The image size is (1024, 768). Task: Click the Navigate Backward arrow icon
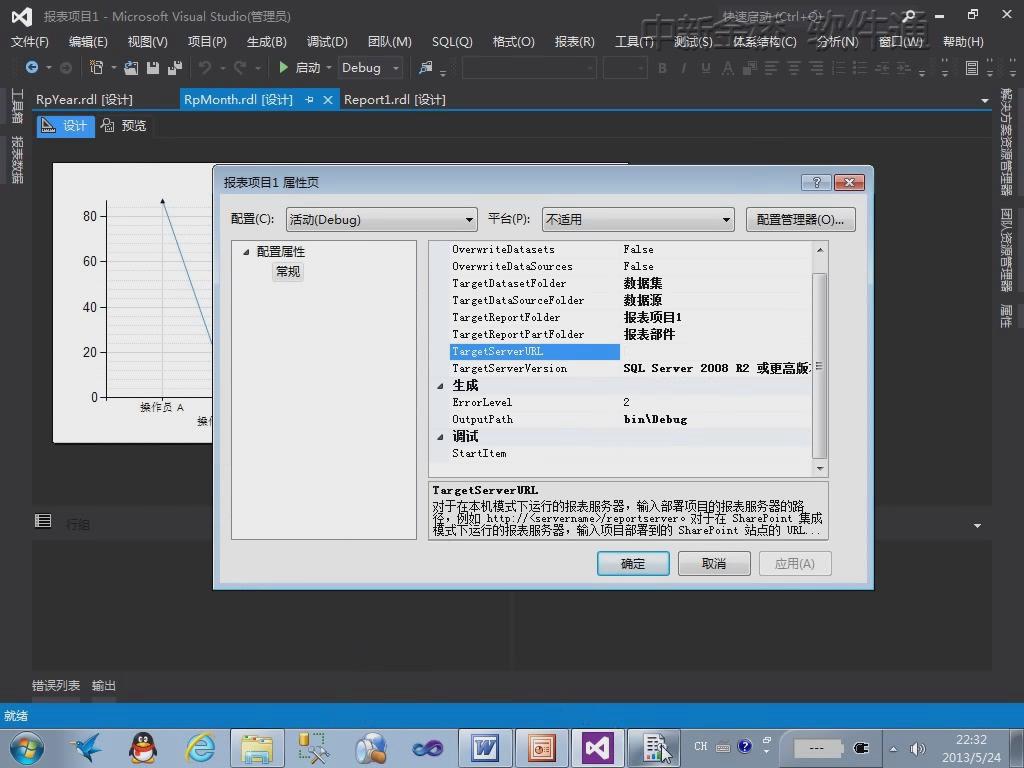coord(31,67)
